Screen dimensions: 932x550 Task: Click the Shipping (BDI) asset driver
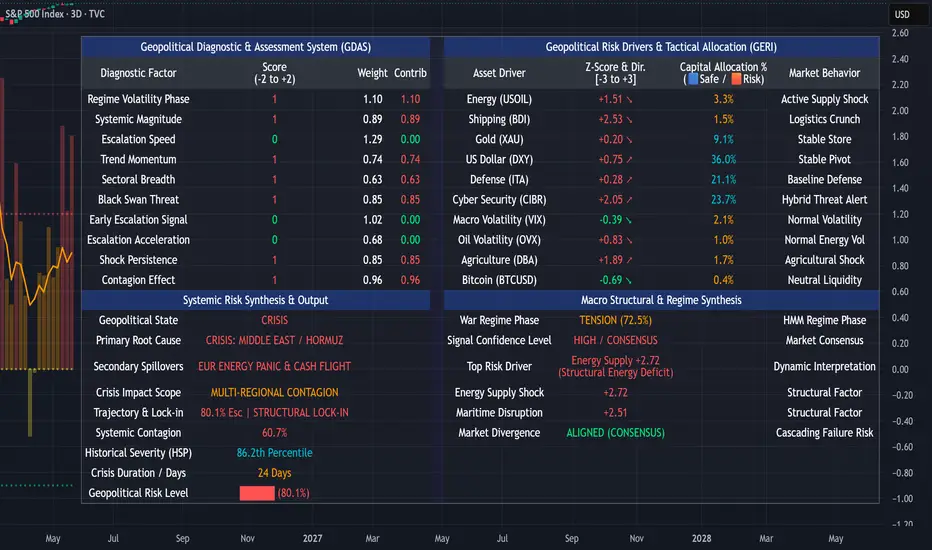(x=499, y=120)
